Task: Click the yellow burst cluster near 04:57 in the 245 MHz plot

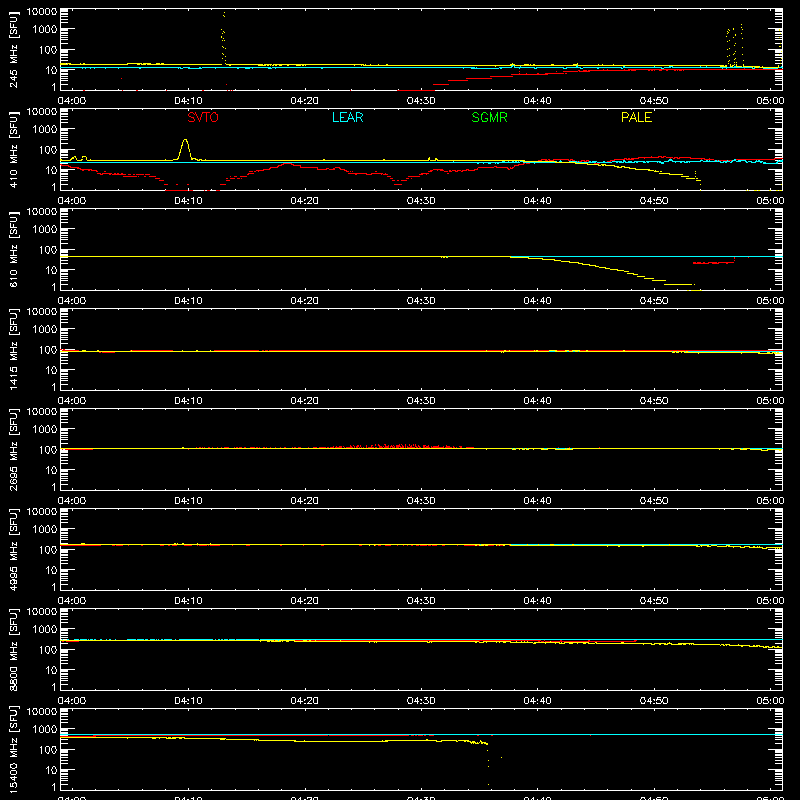Action: click(x=735, y=46)
